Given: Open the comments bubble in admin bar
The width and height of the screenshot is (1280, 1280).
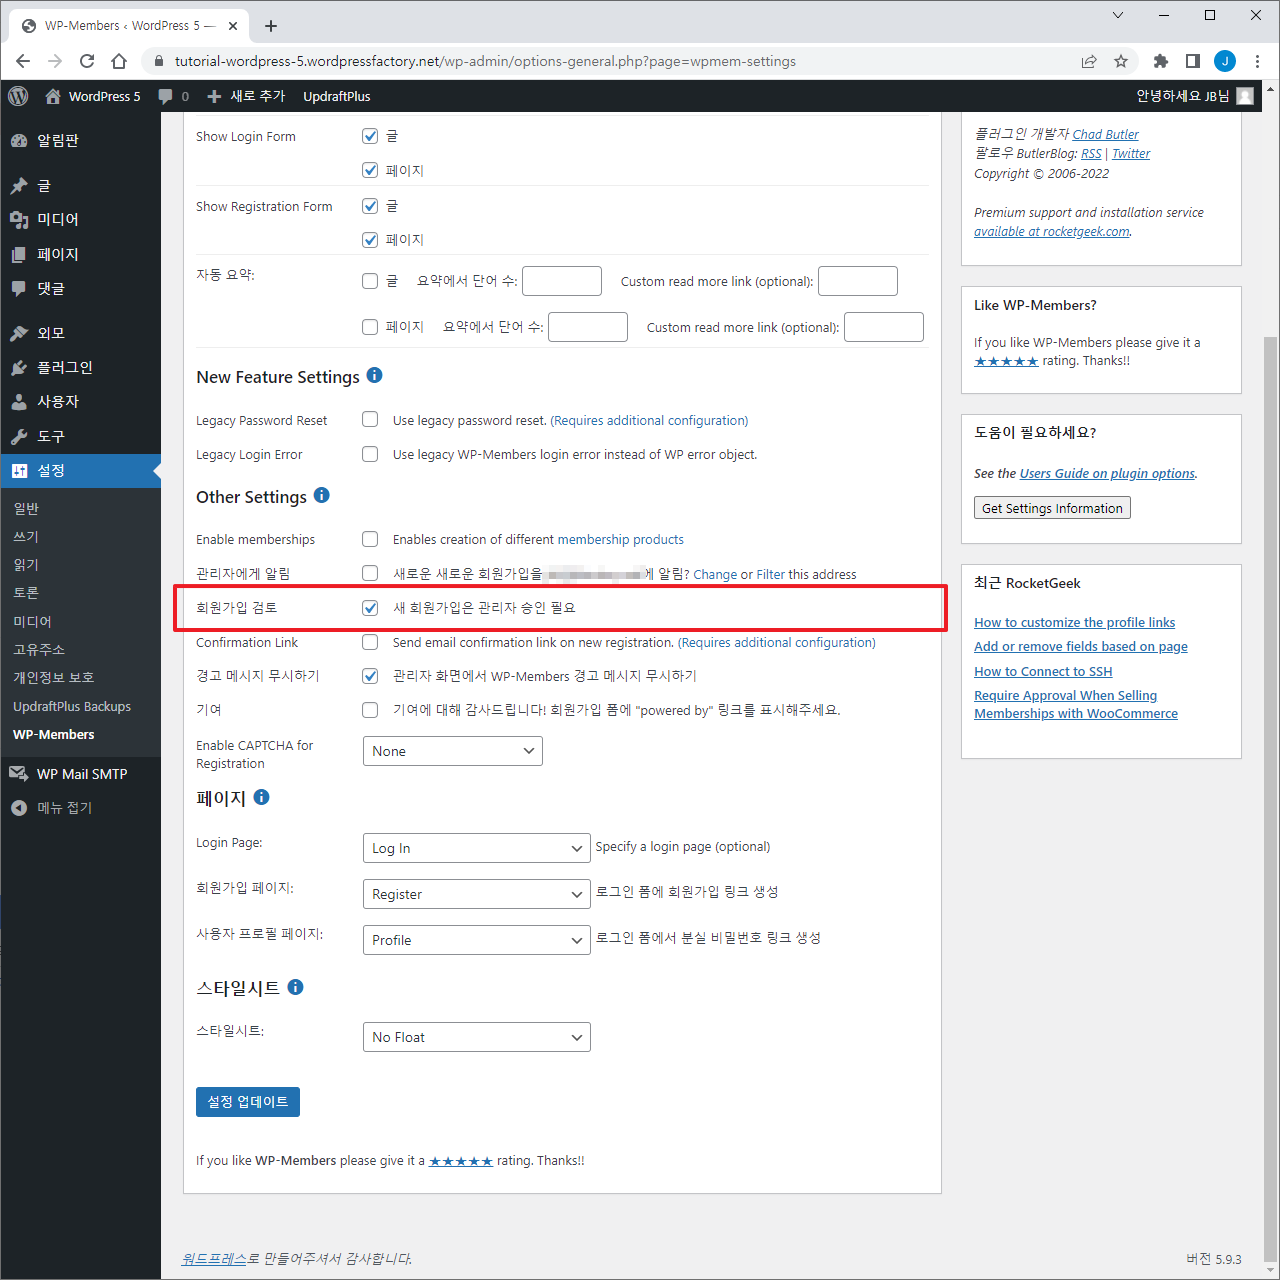Looking at the screenshot, I should coord(173,96).
